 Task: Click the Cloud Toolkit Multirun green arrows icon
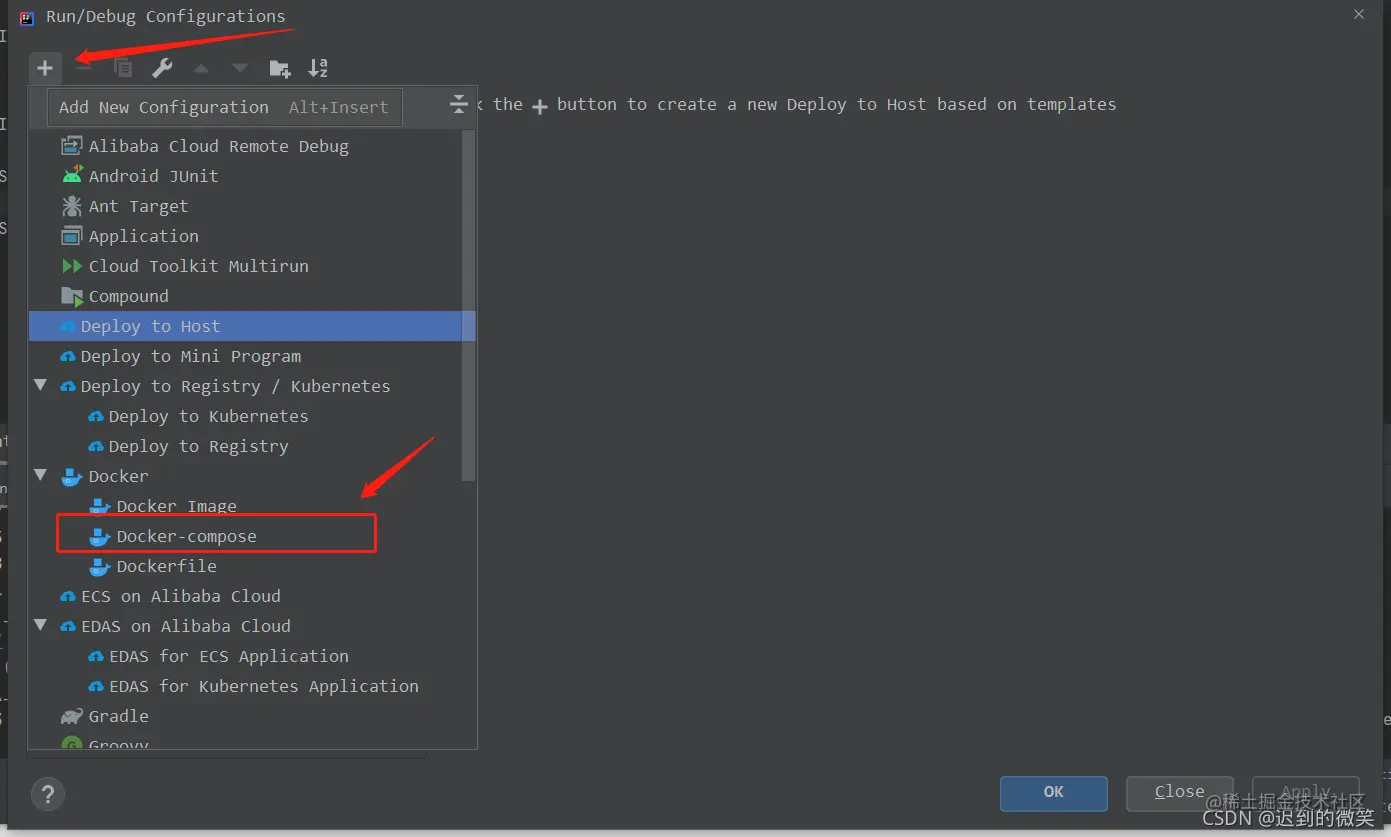tap(72, 266)
